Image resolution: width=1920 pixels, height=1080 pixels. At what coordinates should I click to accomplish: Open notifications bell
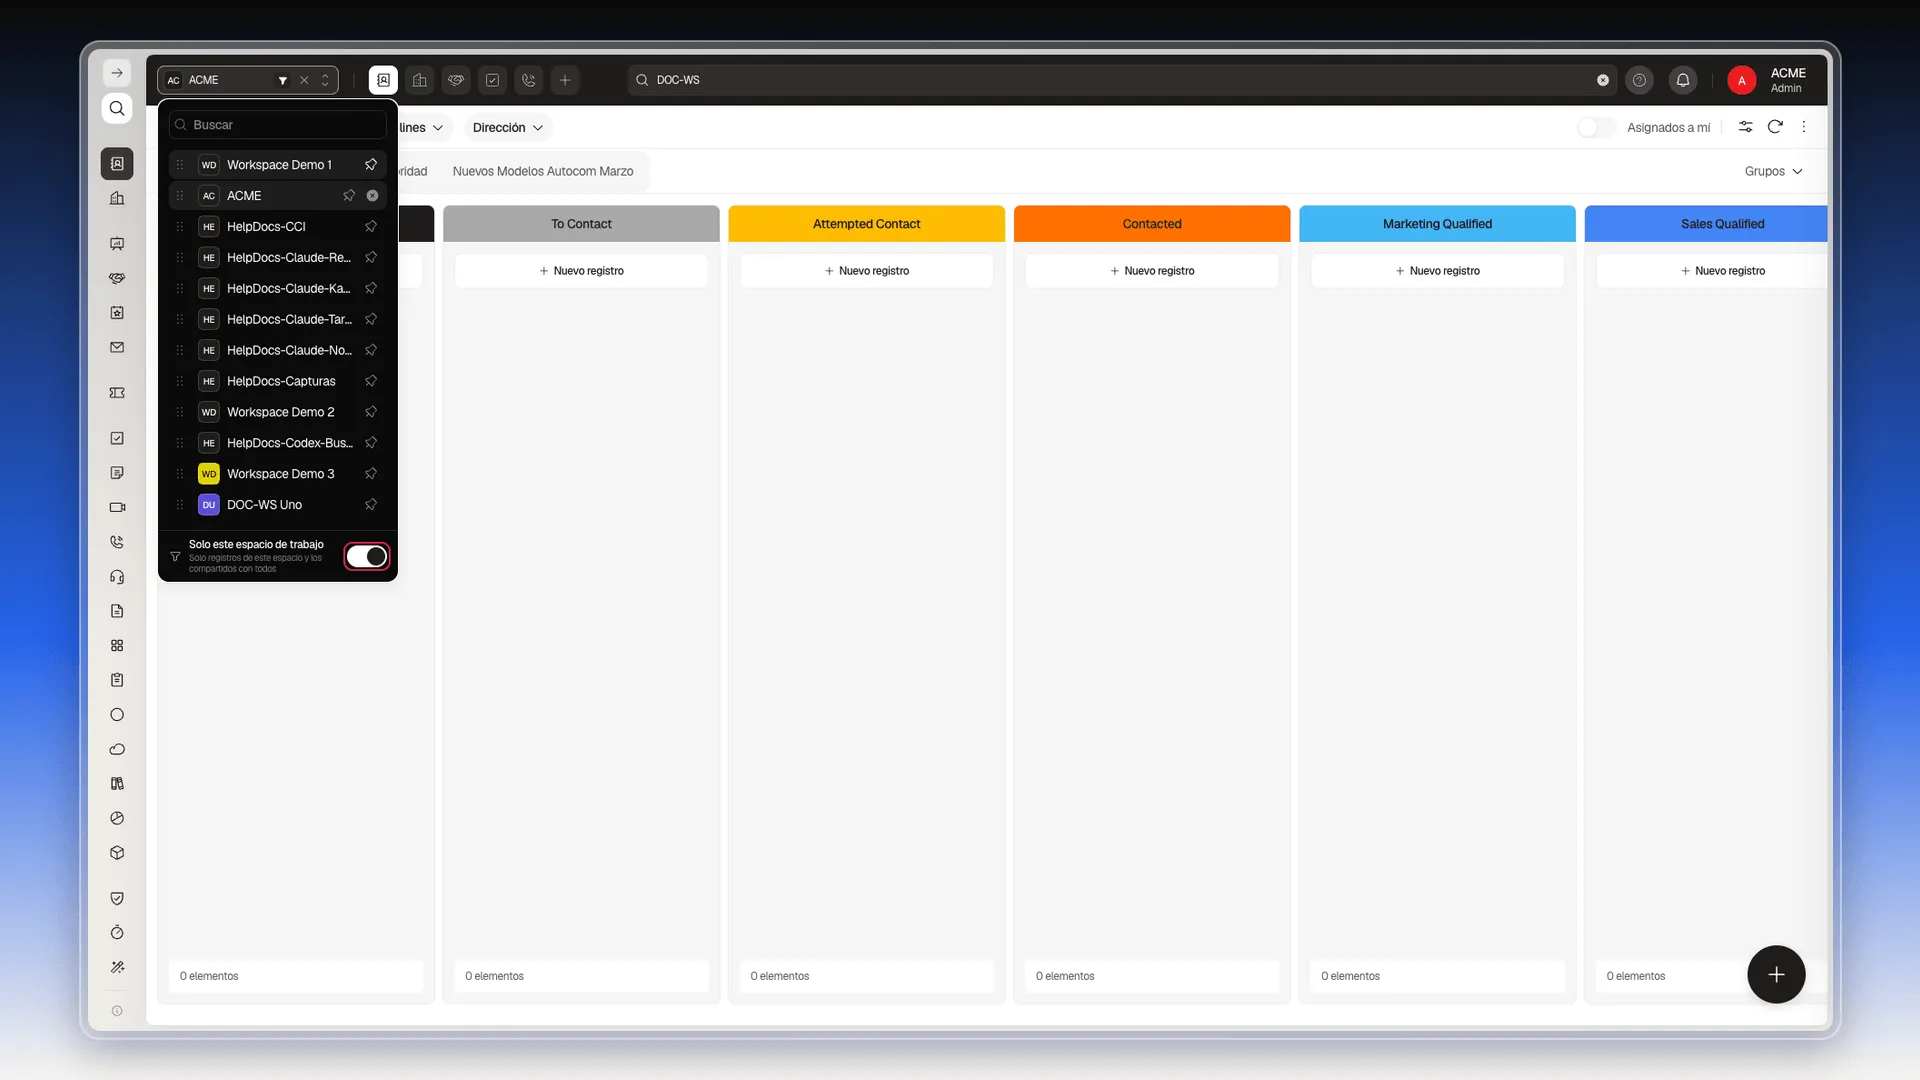point(1683,80)
